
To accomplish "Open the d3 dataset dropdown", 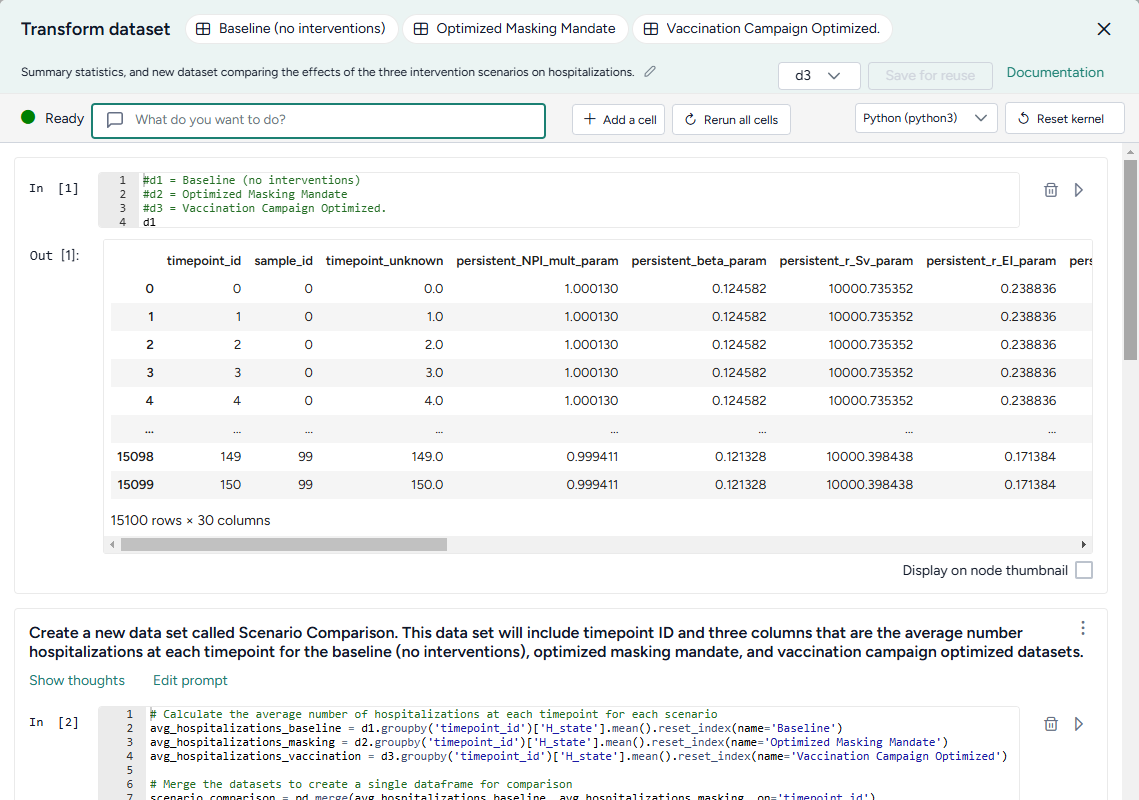I will [819, 75].
